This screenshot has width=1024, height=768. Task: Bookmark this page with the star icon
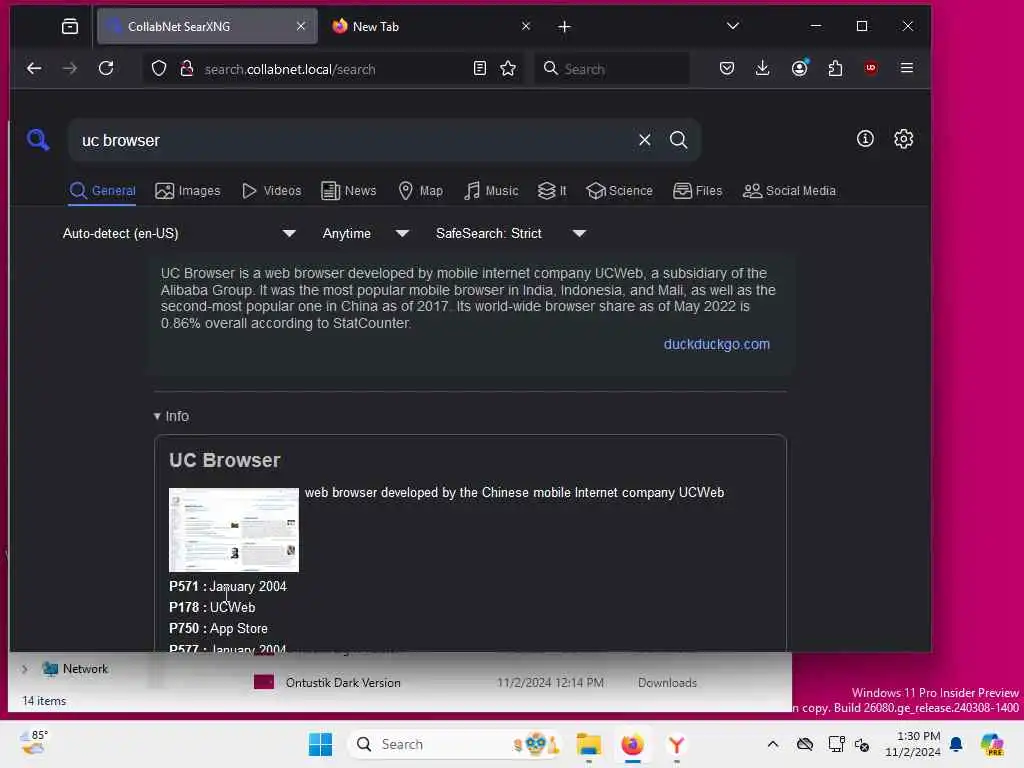pos(508,68)
